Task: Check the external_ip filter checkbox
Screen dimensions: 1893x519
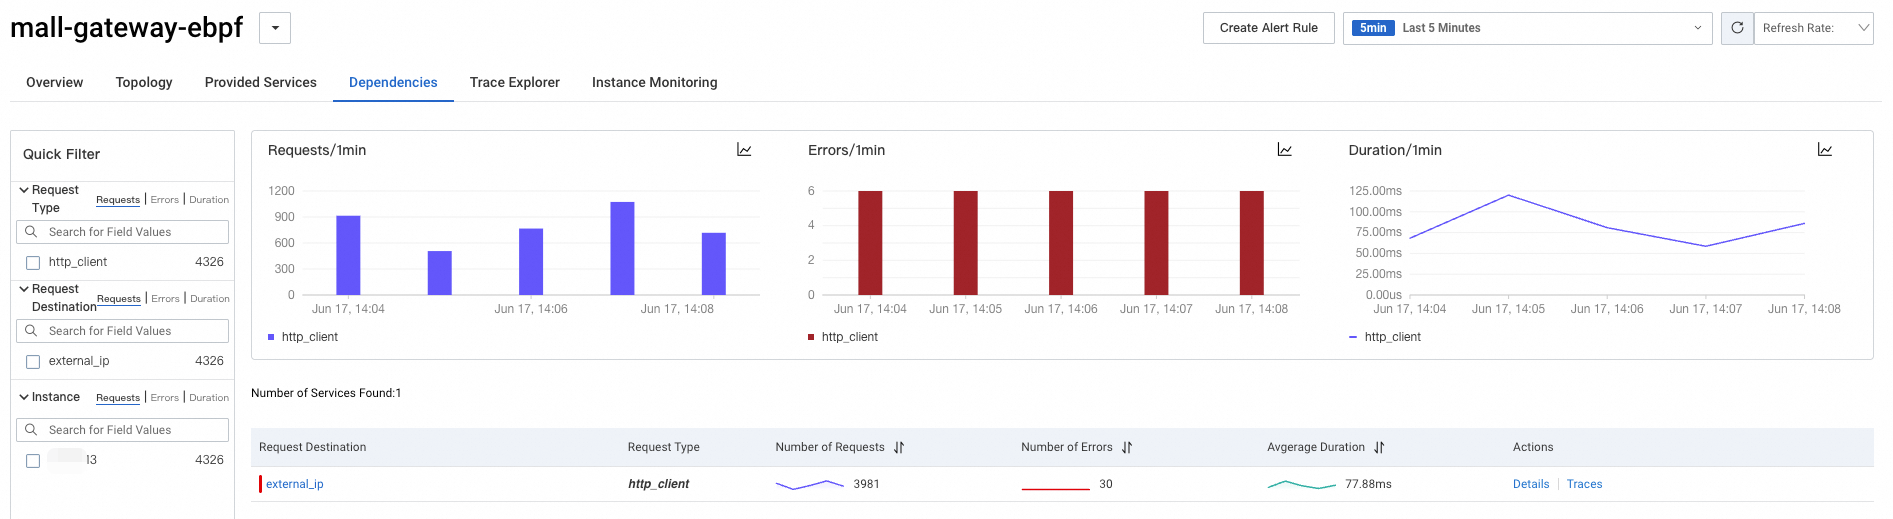Action: tap(33, 362)
